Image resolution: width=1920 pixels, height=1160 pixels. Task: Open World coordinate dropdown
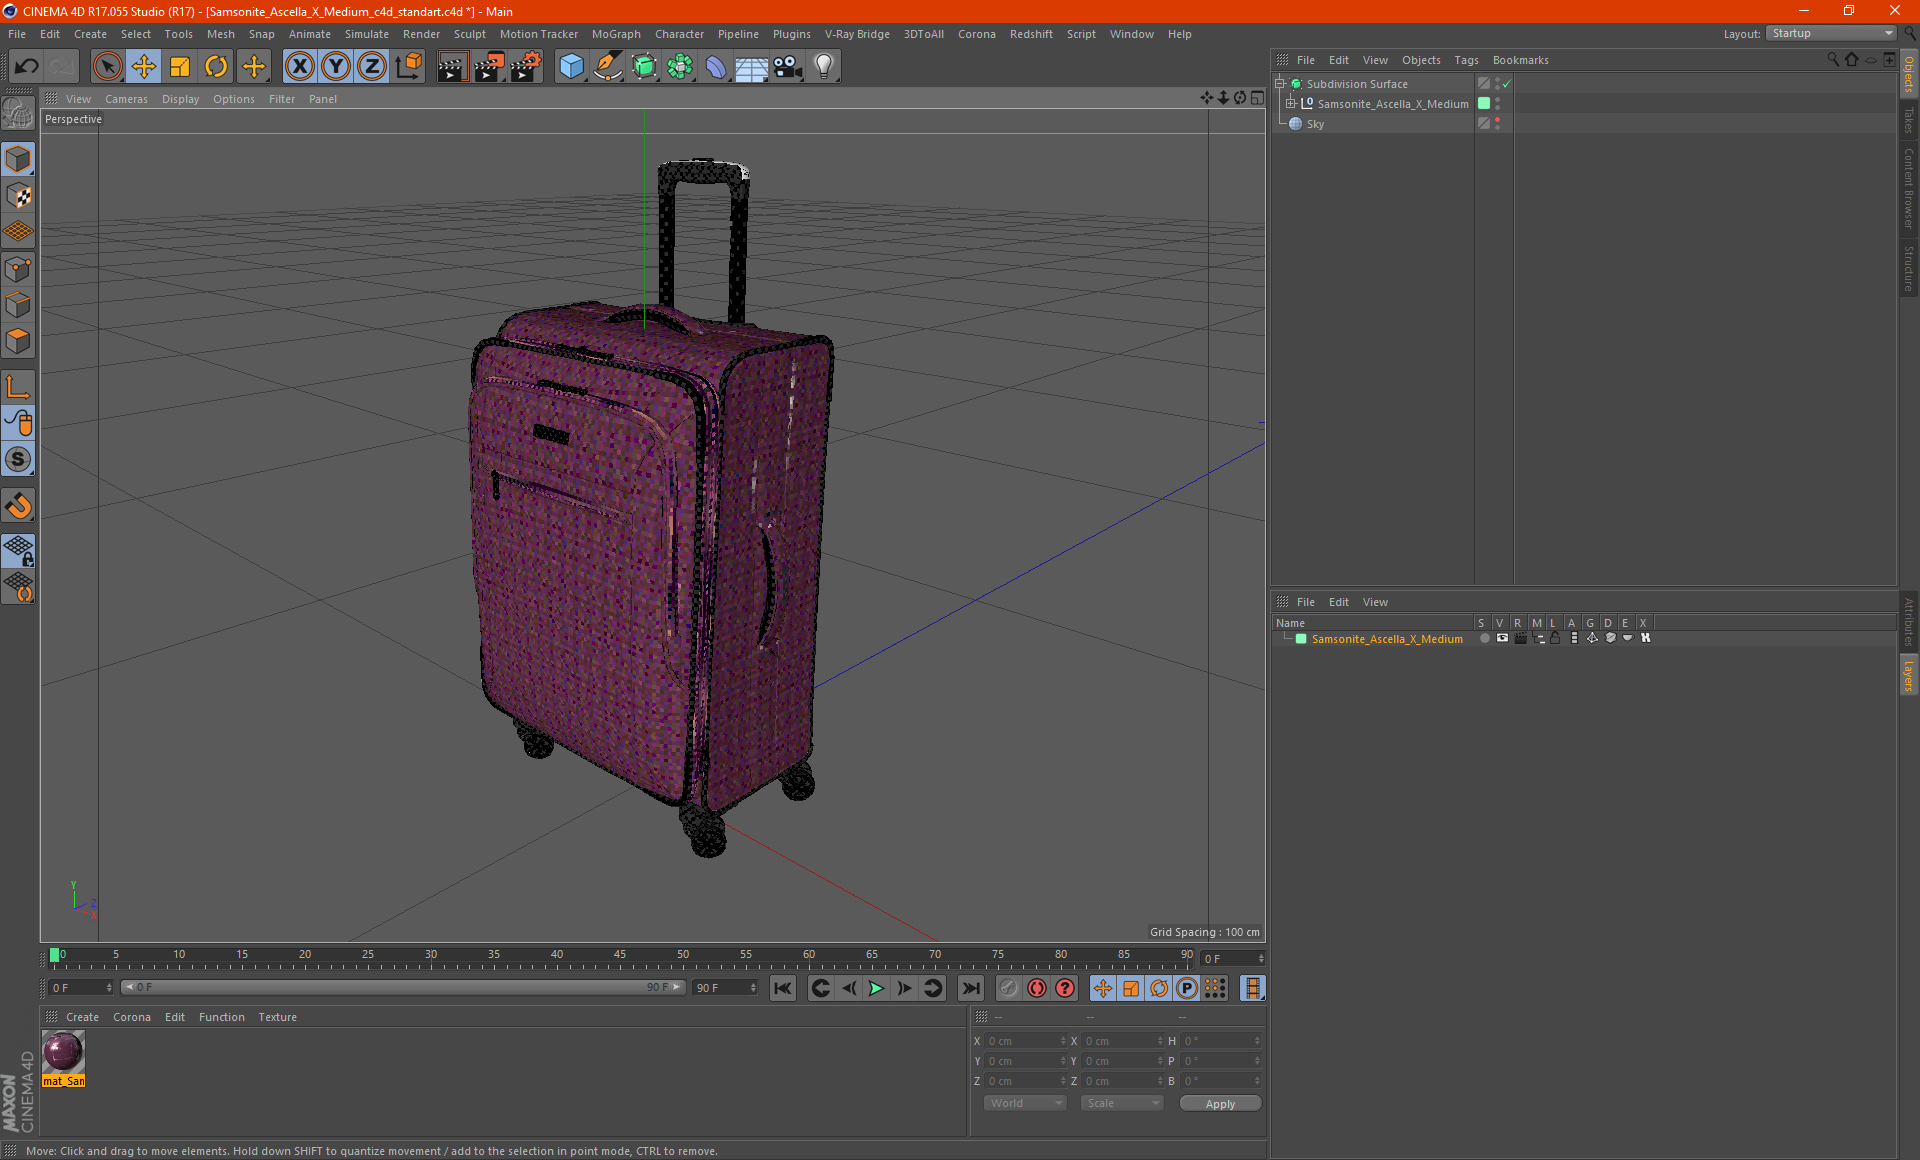click(x=1025, y=1103)
